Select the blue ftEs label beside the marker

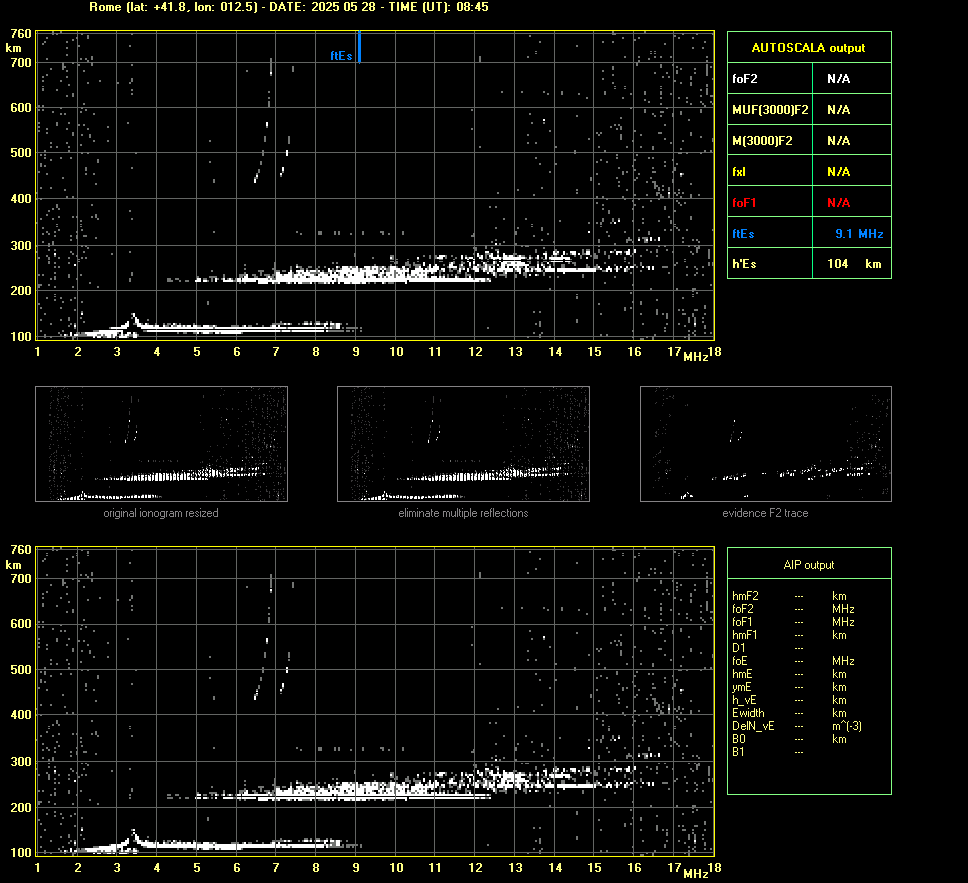pos(341,56)
